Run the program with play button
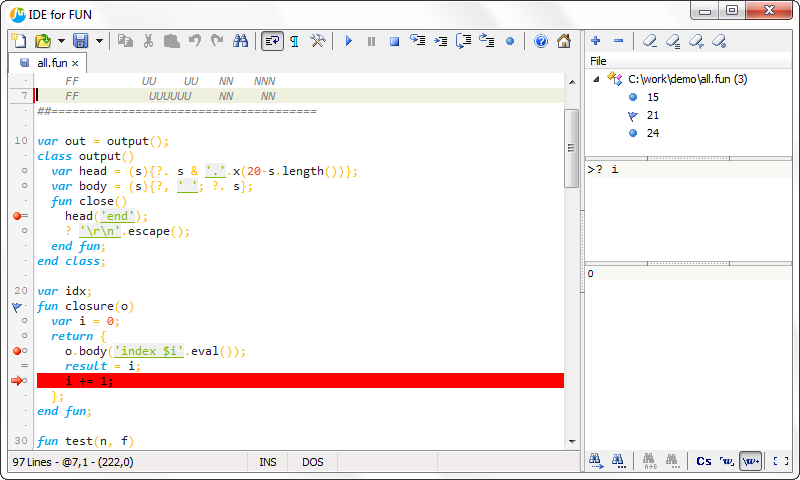800x480 pixels. point(348,41)
